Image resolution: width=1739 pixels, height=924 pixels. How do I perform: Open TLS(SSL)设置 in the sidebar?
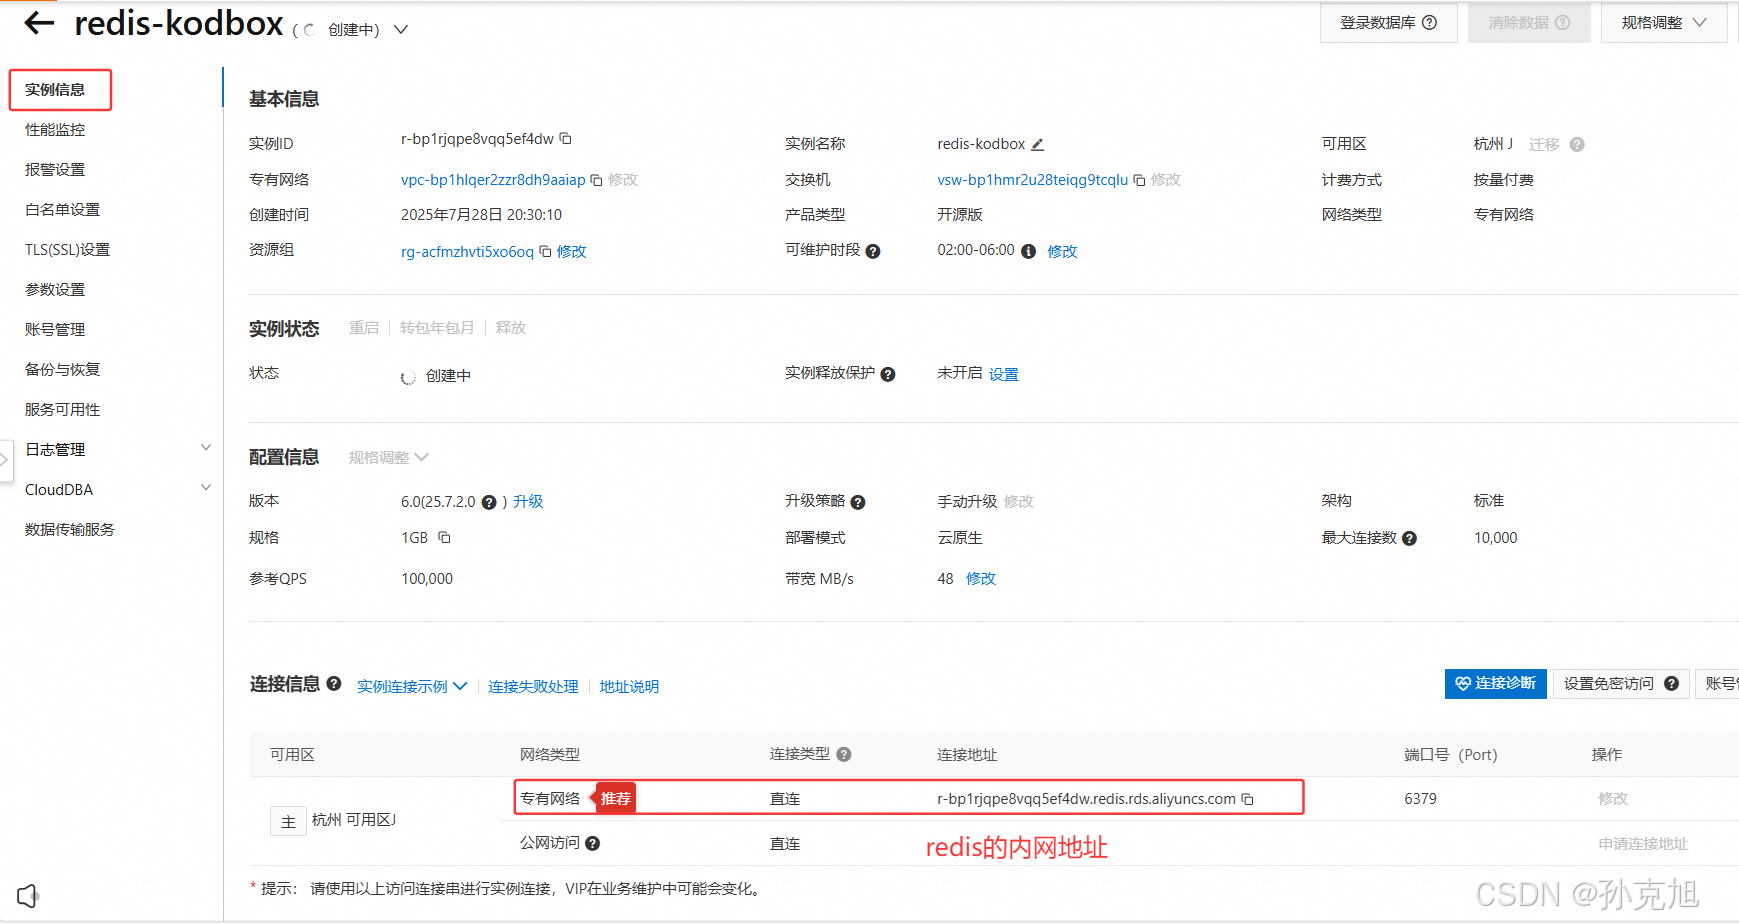67,250
